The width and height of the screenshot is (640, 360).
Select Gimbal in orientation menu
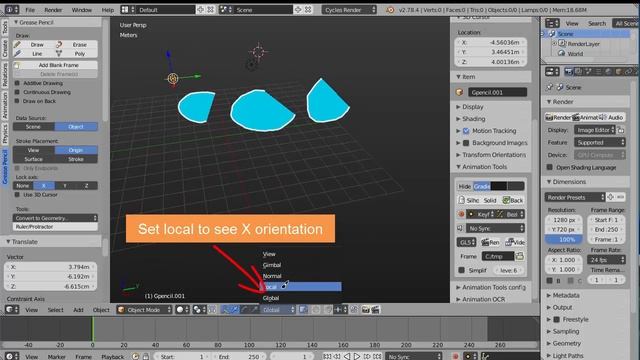[301, 265]
